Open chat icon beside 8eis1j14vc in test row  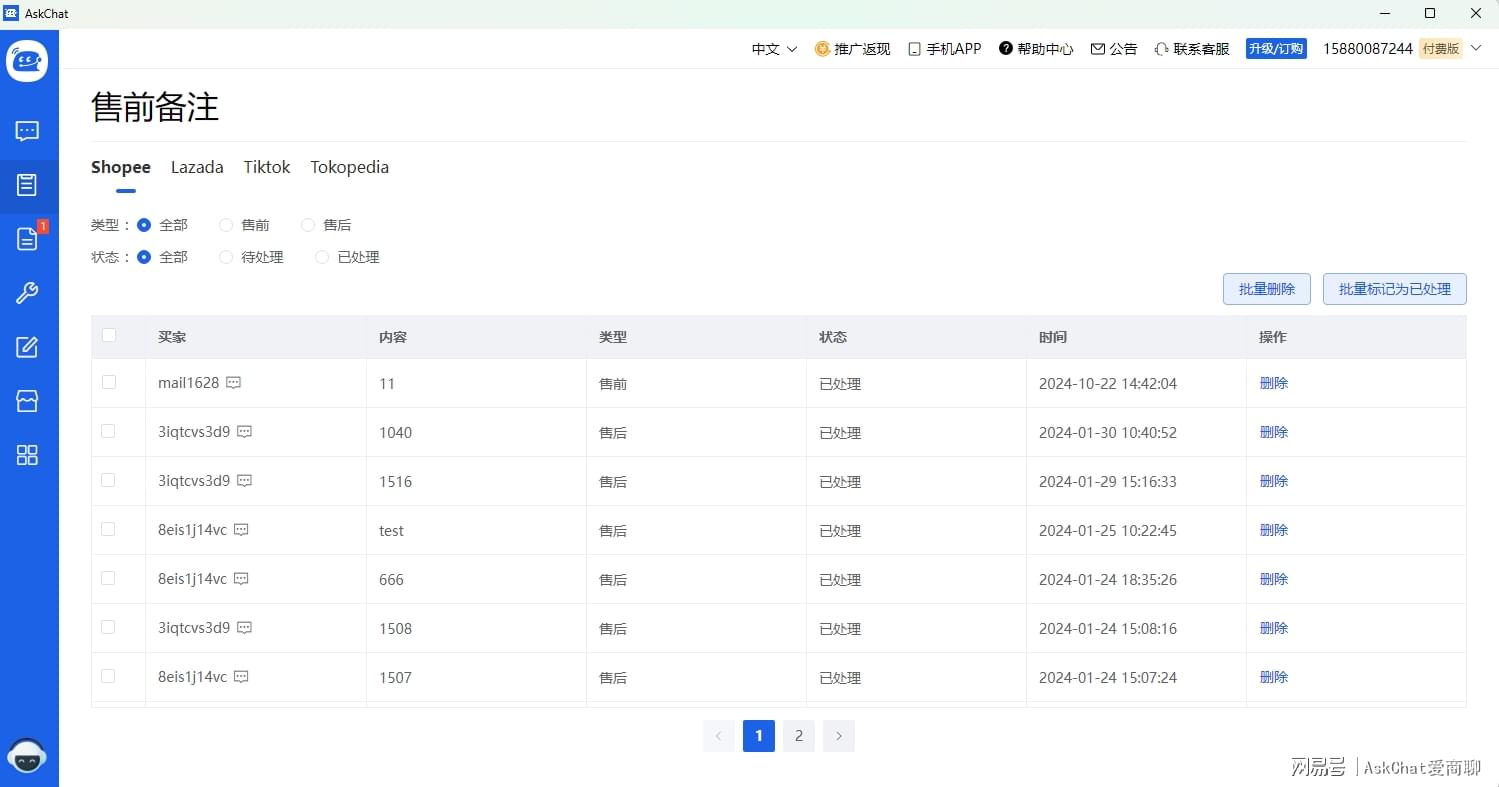241,530
